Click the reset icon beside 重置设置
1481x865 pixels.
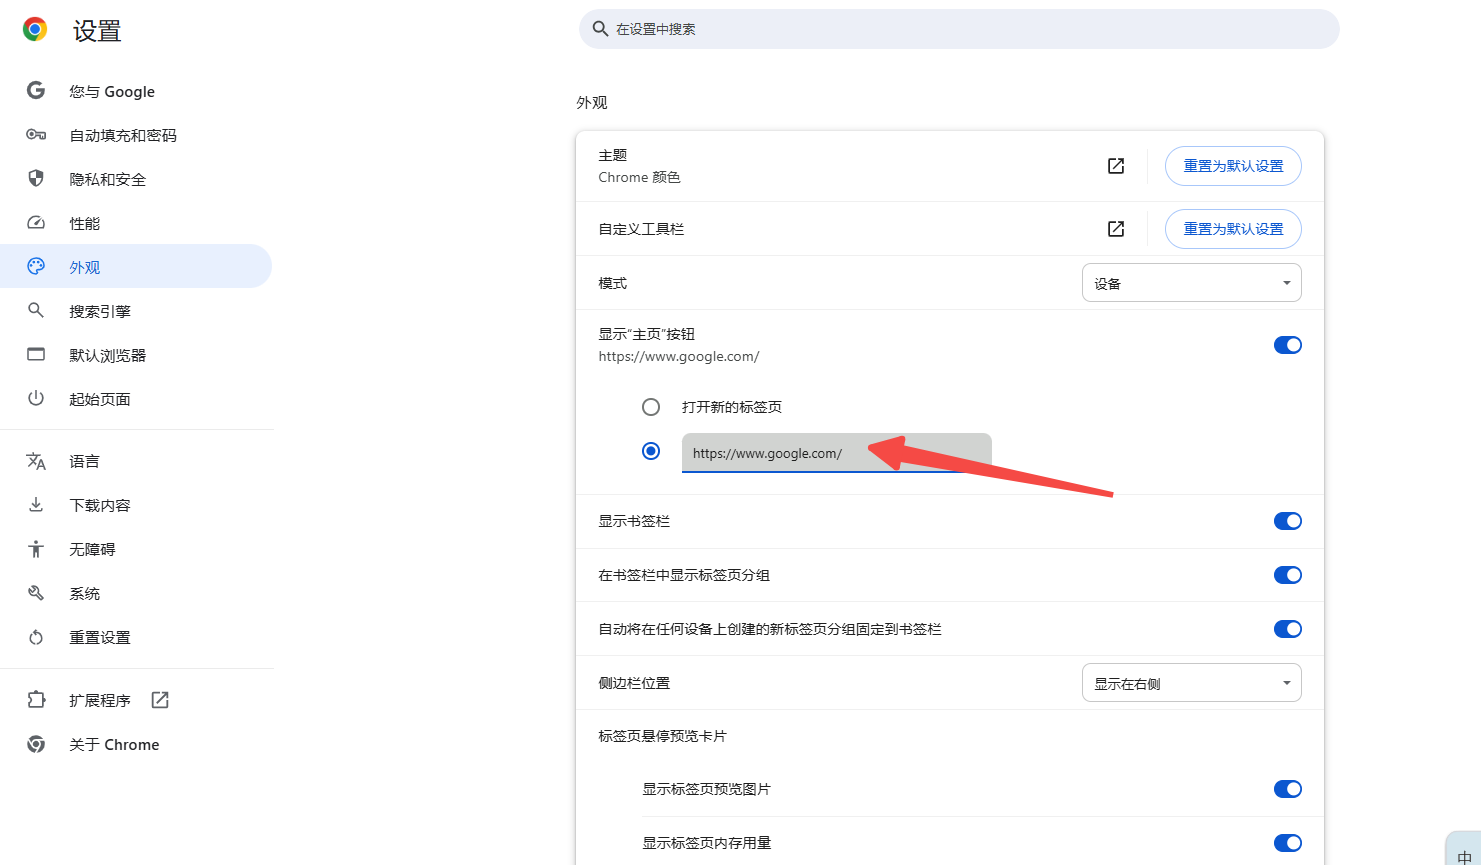[36, 637]
